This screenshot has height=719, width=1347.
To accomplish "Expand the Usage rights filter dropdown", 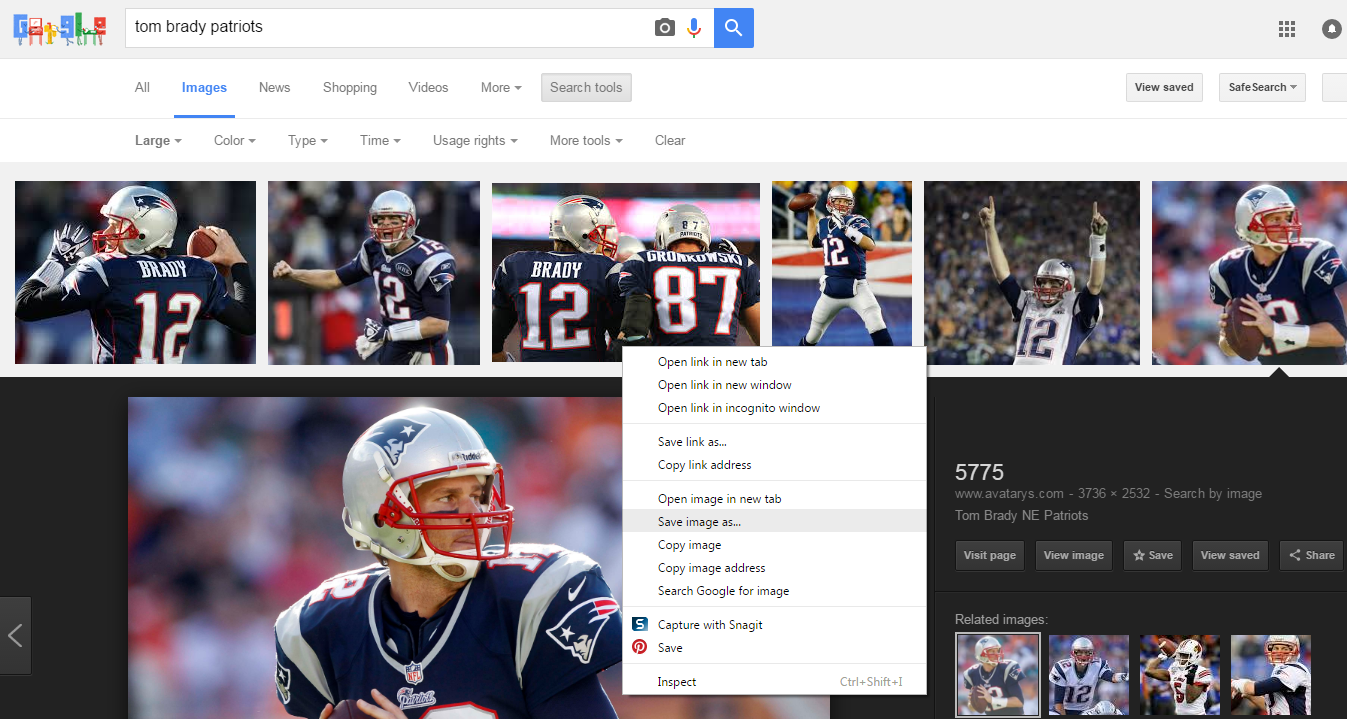I will pos(475,141).
